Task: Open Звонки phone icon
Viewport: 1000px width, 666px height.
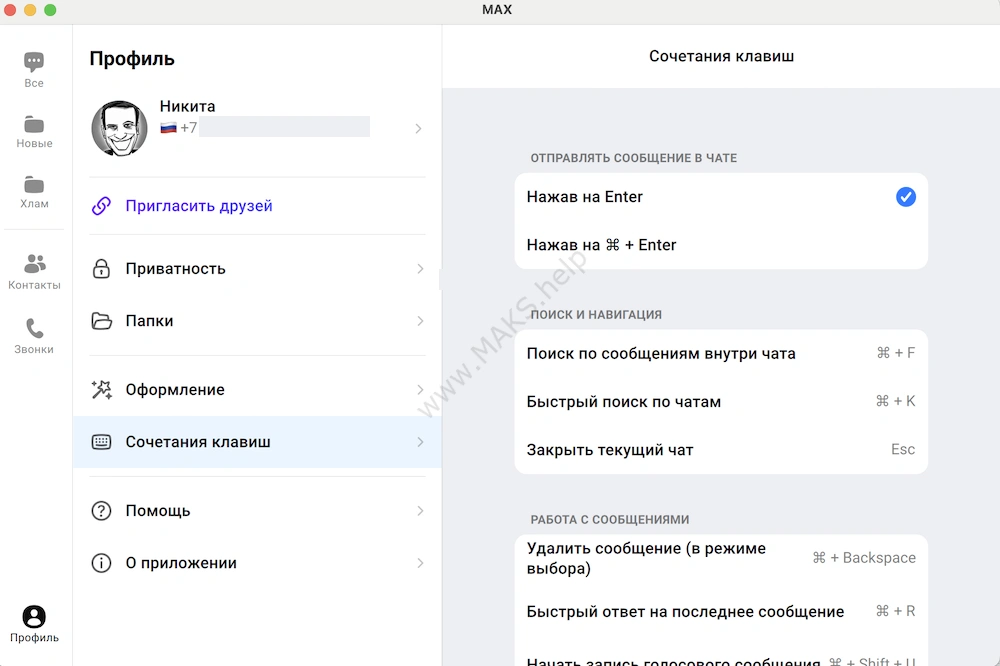Action: [34, 329]
